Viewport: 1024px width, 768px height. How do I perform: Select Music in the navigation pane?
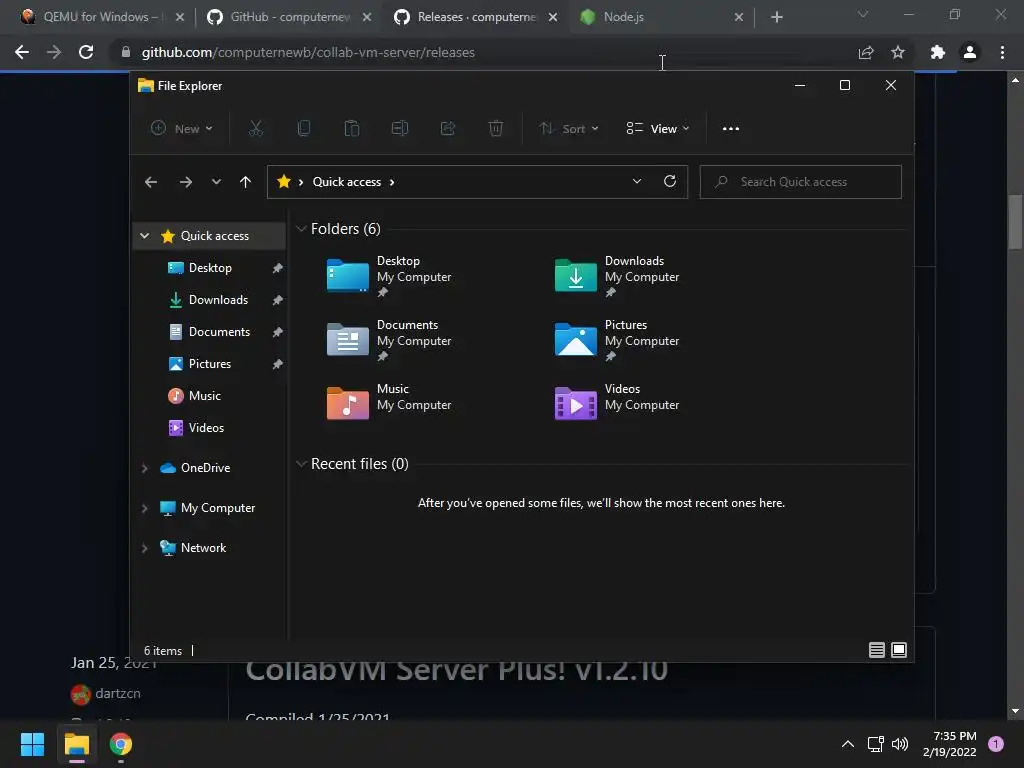coord(210,396)
